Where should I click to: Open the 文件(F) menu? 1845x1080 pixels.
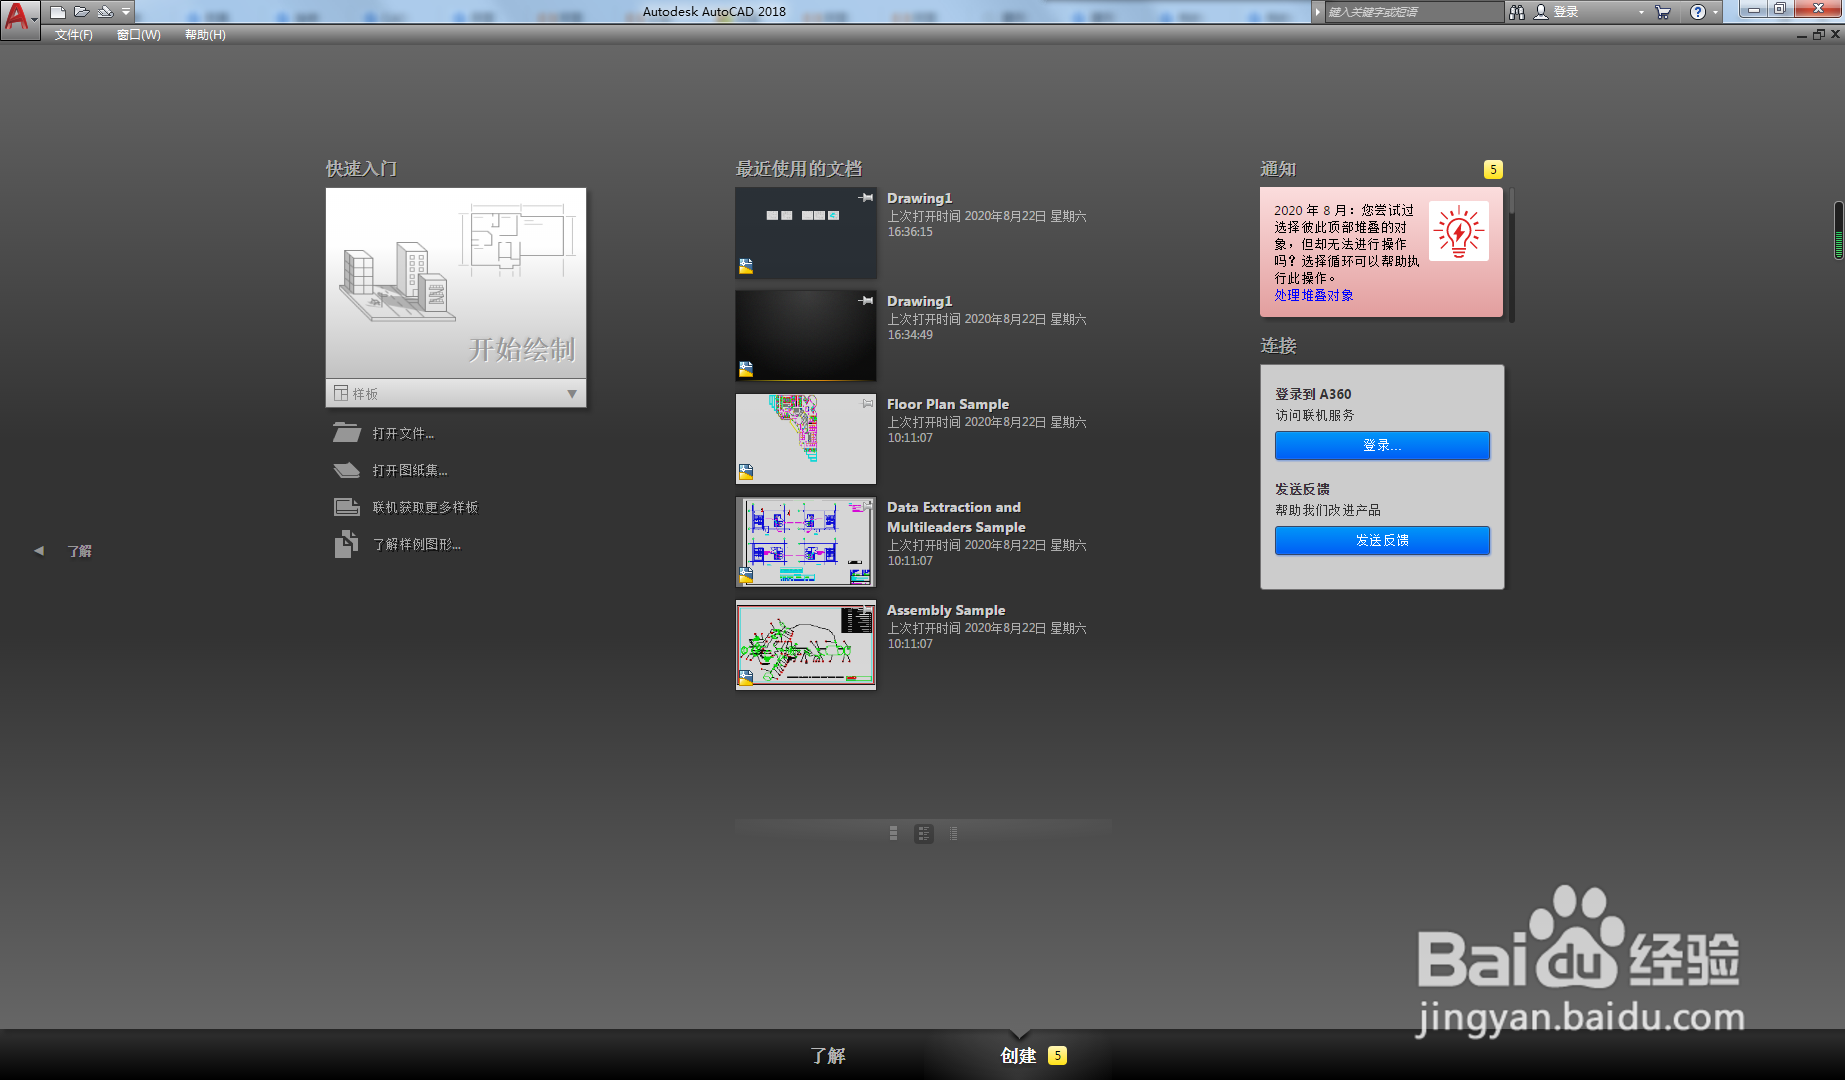[x=74, y=35]
